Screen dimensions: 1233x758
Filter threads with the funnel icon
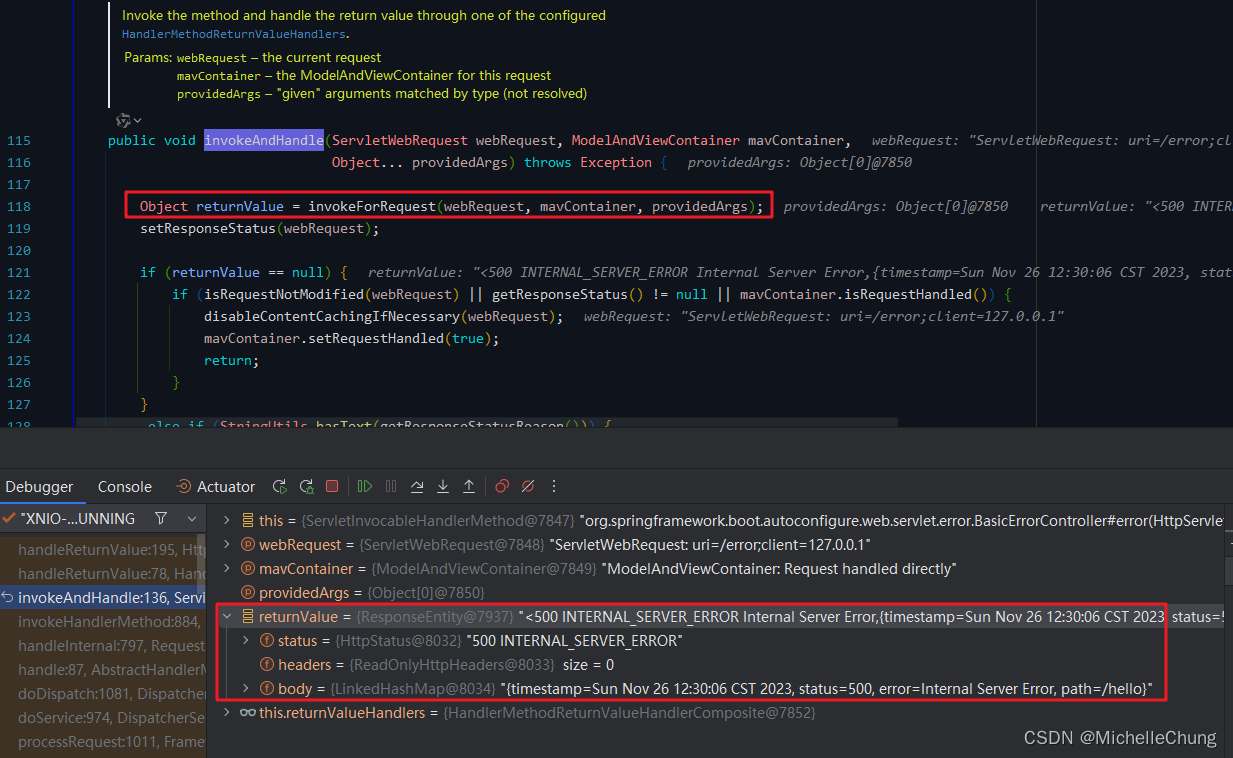click(x=160, y=519)
